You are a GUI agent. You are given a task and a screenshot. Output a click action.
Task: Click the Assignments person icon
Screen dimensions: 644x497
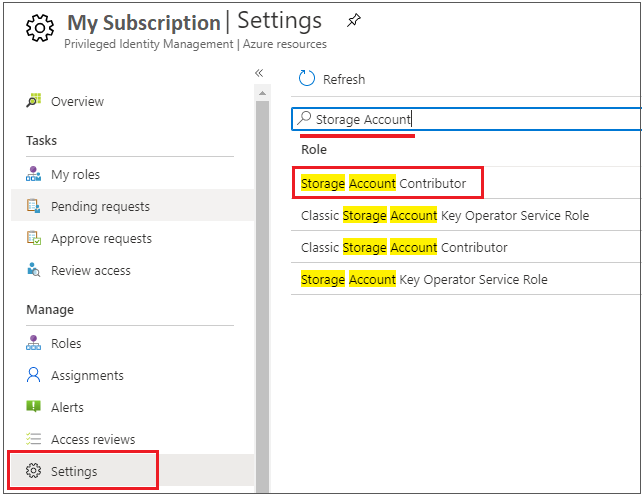coord(33,375)
